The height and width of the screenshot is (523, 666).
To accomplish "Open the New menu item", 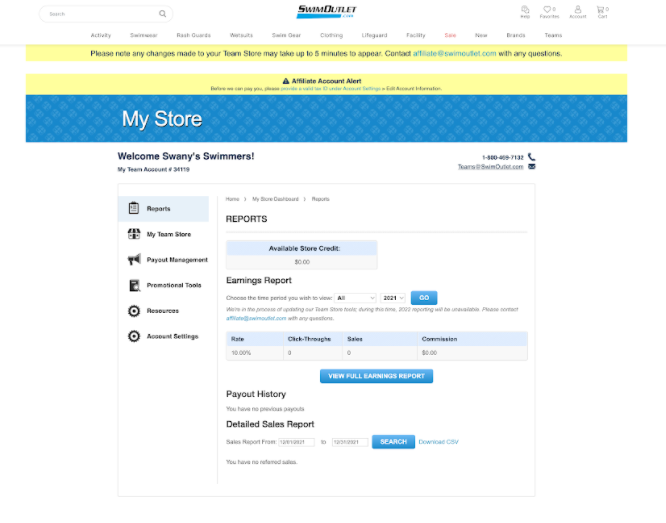I will pos(481,35).
